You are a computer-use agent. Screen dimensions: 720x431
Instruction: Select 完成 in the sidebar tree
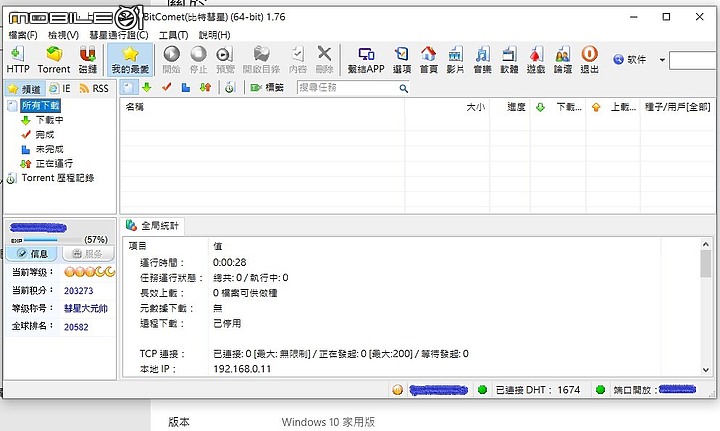(45, 135)
